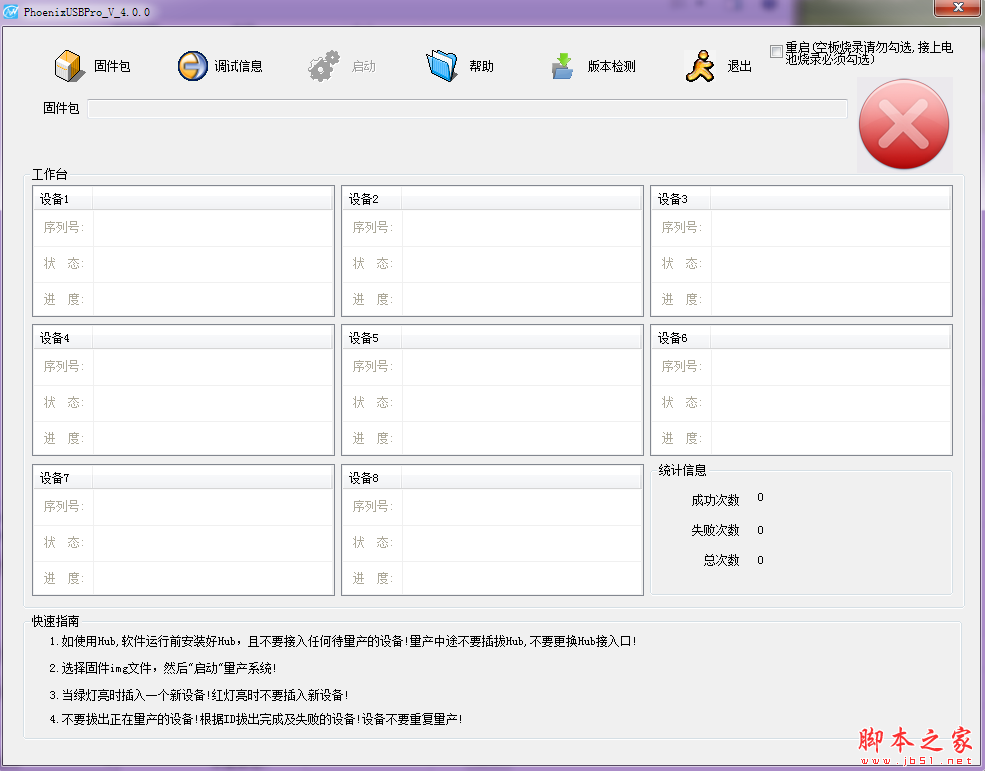Click the 启动 gears start icon

point(323,66)
